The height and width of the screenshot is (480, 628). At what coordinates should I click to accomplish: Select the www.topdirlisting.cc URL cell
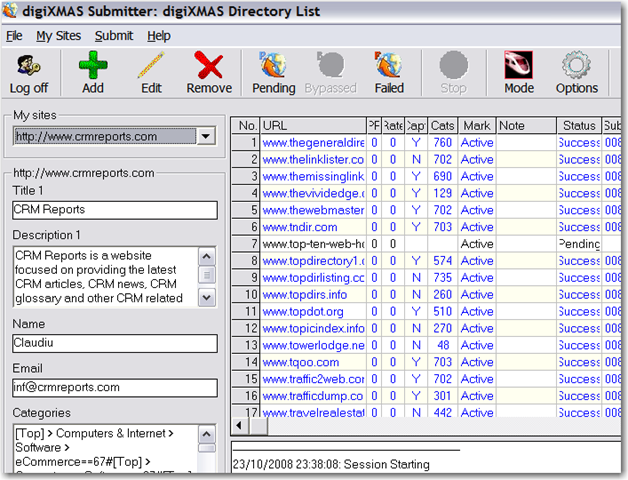click(313, 278)
